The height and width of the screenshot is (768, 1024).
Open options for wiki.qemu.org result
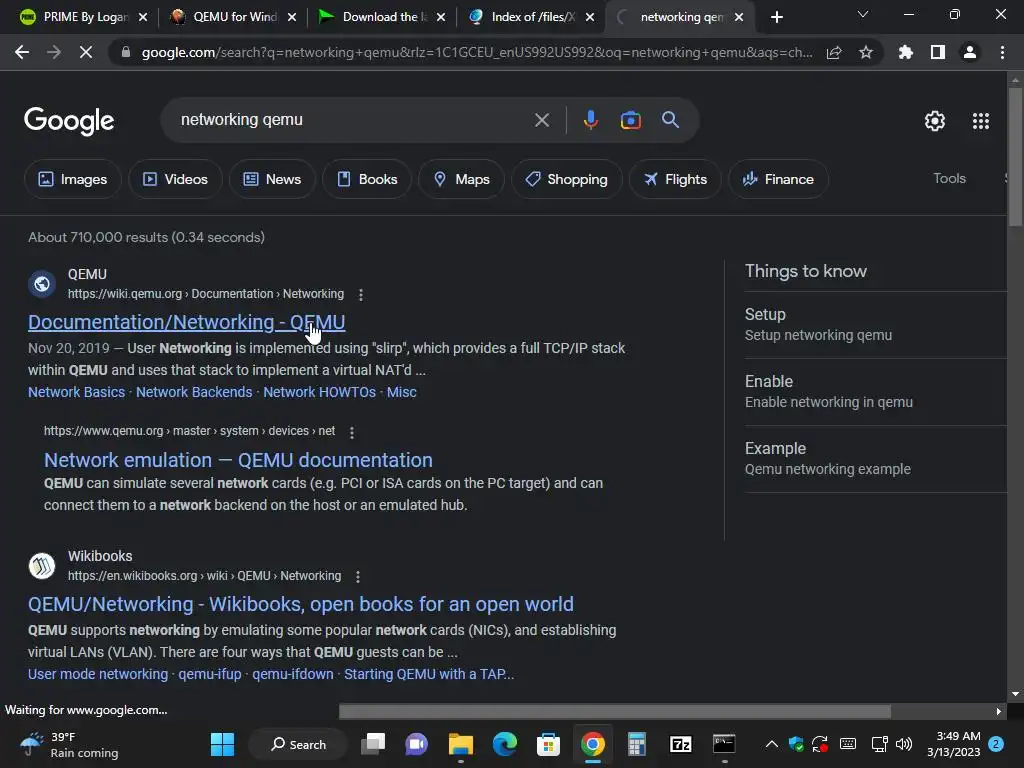[x=360, y=295]
